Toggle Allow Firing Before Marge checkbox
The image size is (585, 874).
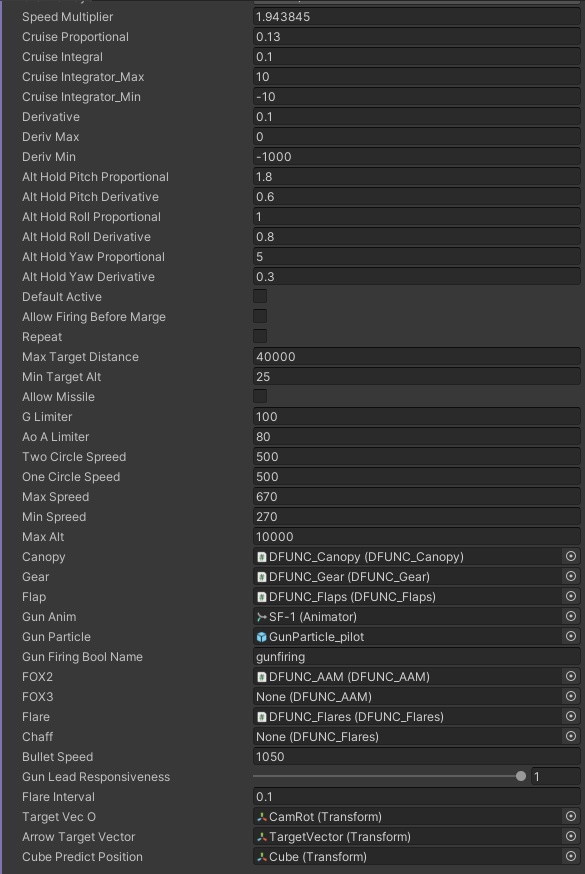260,316
